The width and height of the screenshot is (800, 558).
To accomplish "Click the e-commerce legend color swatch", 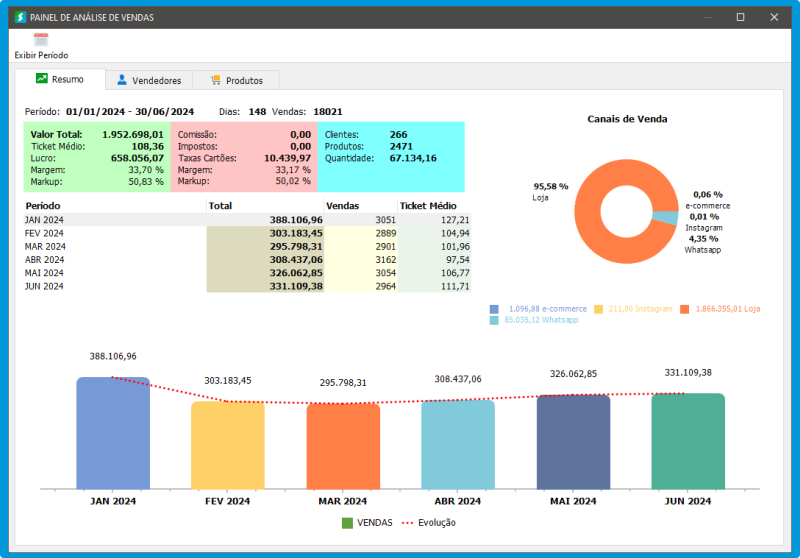I will (496, 309).
